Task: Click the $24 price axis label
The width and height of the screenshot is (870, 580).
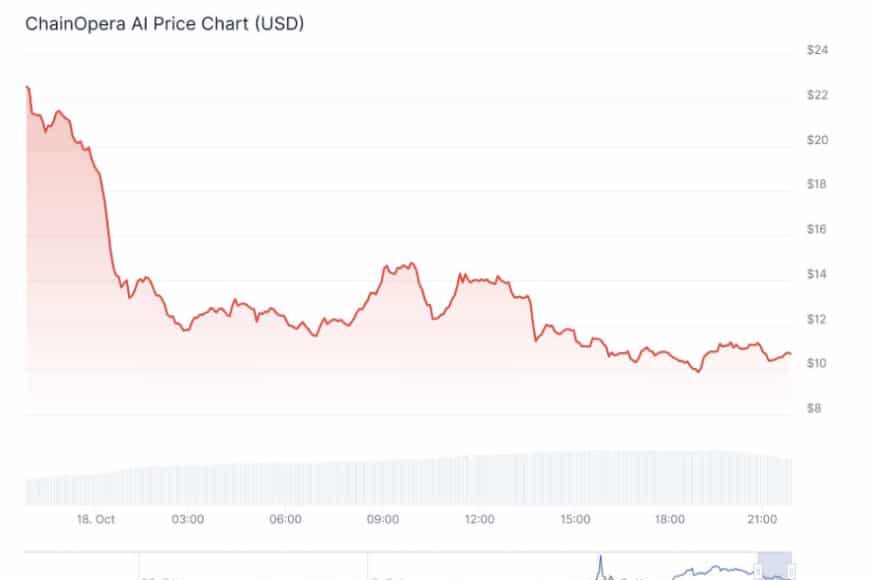Action: tap(818, 50)
